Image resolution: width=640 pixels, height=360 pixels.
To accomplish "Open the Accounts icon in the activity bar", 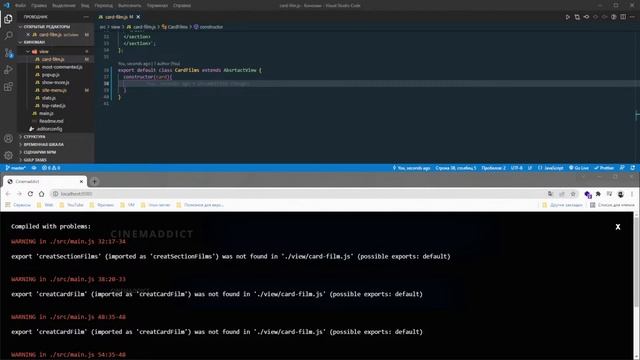I will pyautogui.click(x=8, y=139).
